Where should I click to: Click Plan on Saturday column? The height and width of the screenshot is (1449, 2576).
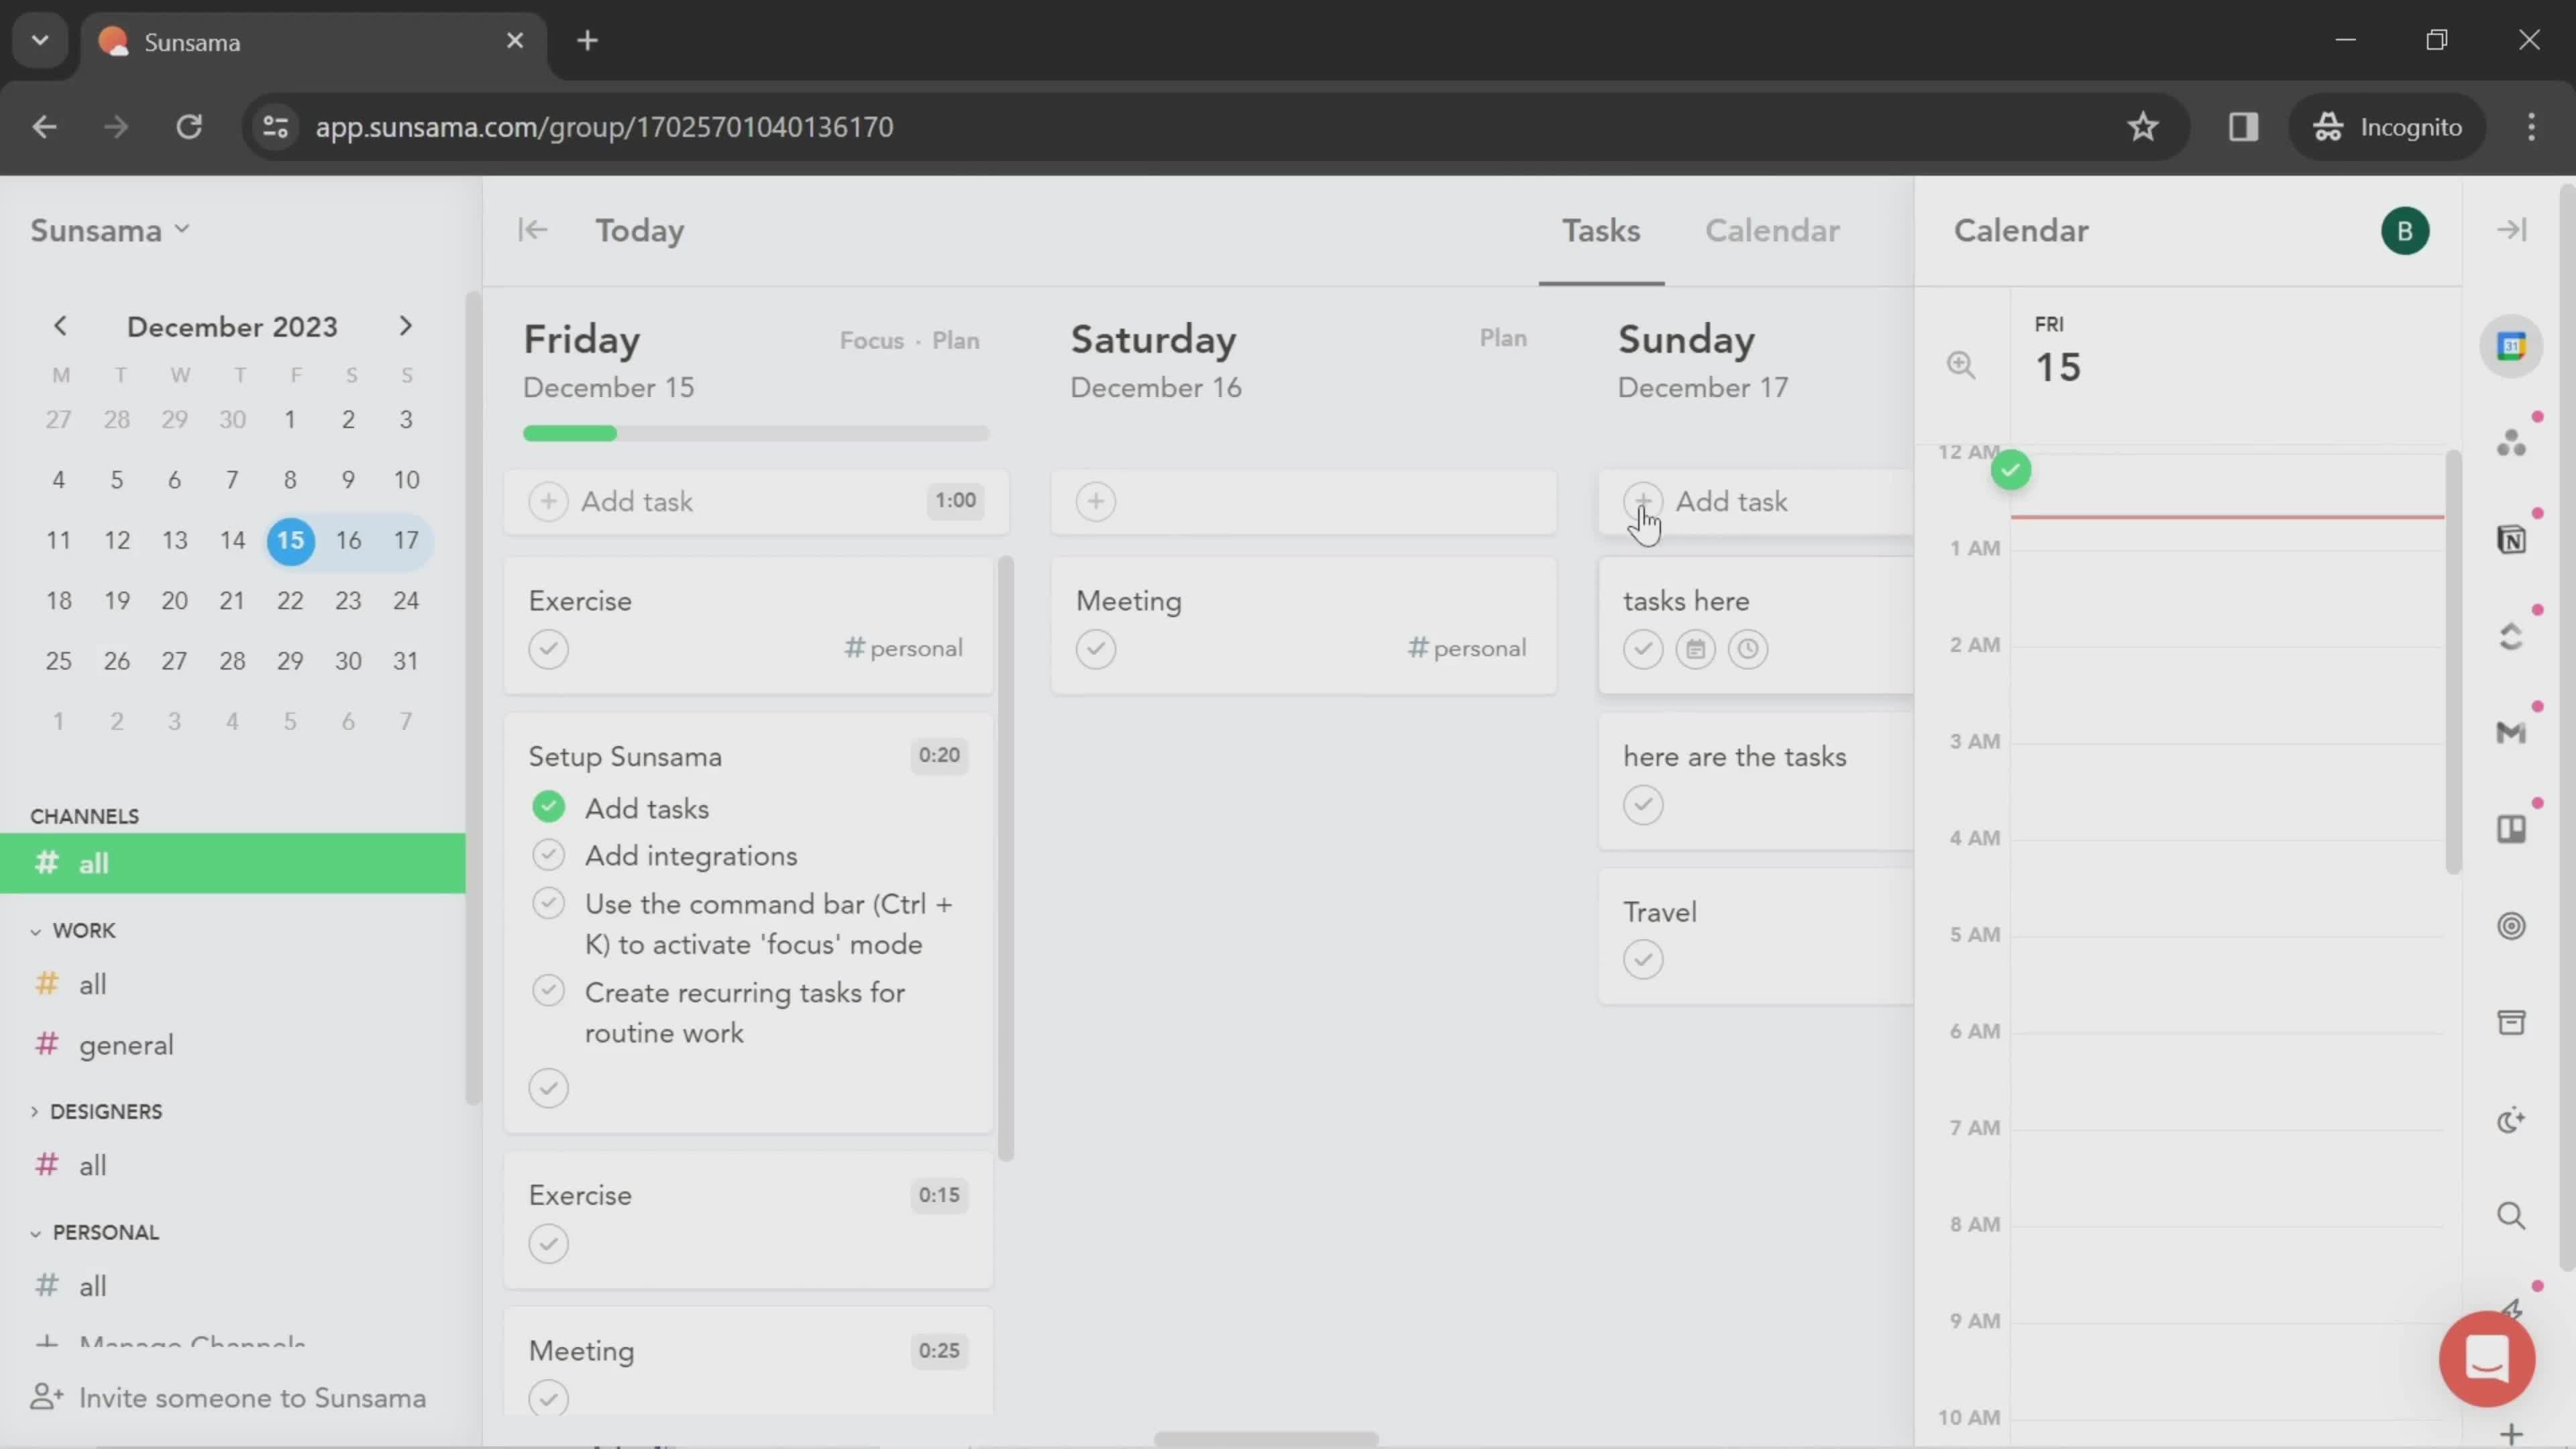pyautogui.click(x=1503, y=338)
